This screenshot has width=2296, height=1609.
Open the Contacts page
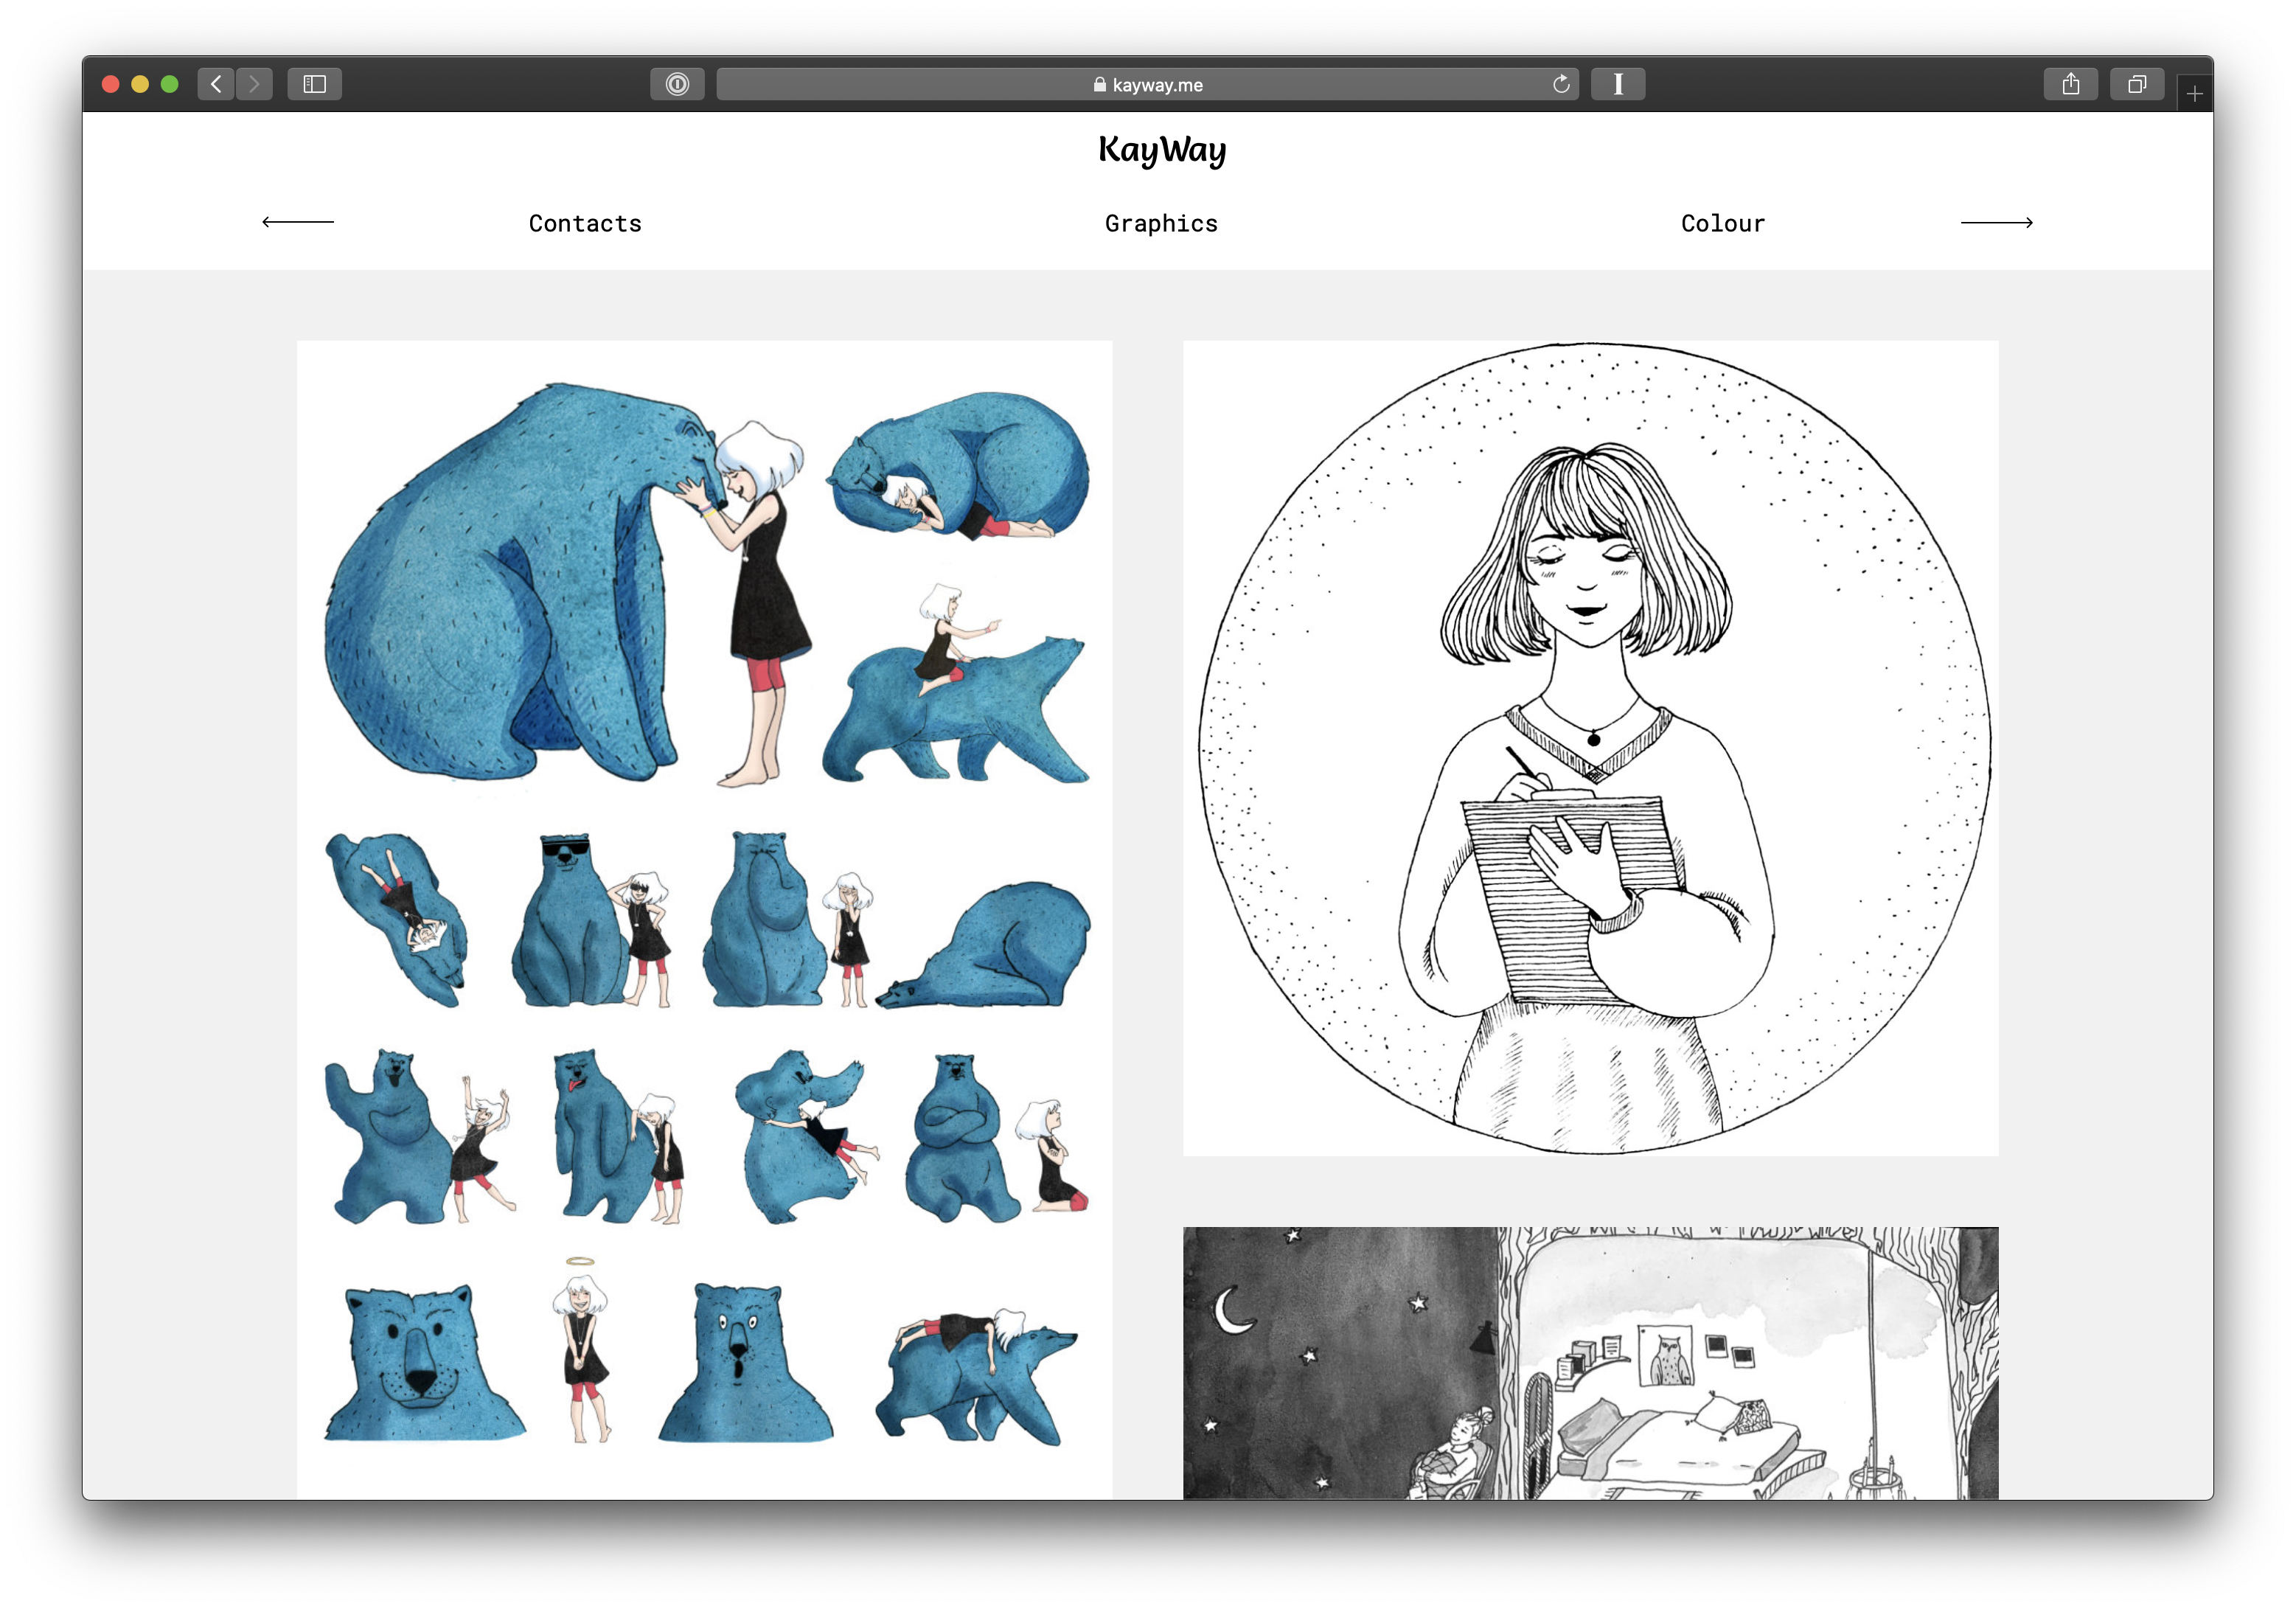(585, 223)
